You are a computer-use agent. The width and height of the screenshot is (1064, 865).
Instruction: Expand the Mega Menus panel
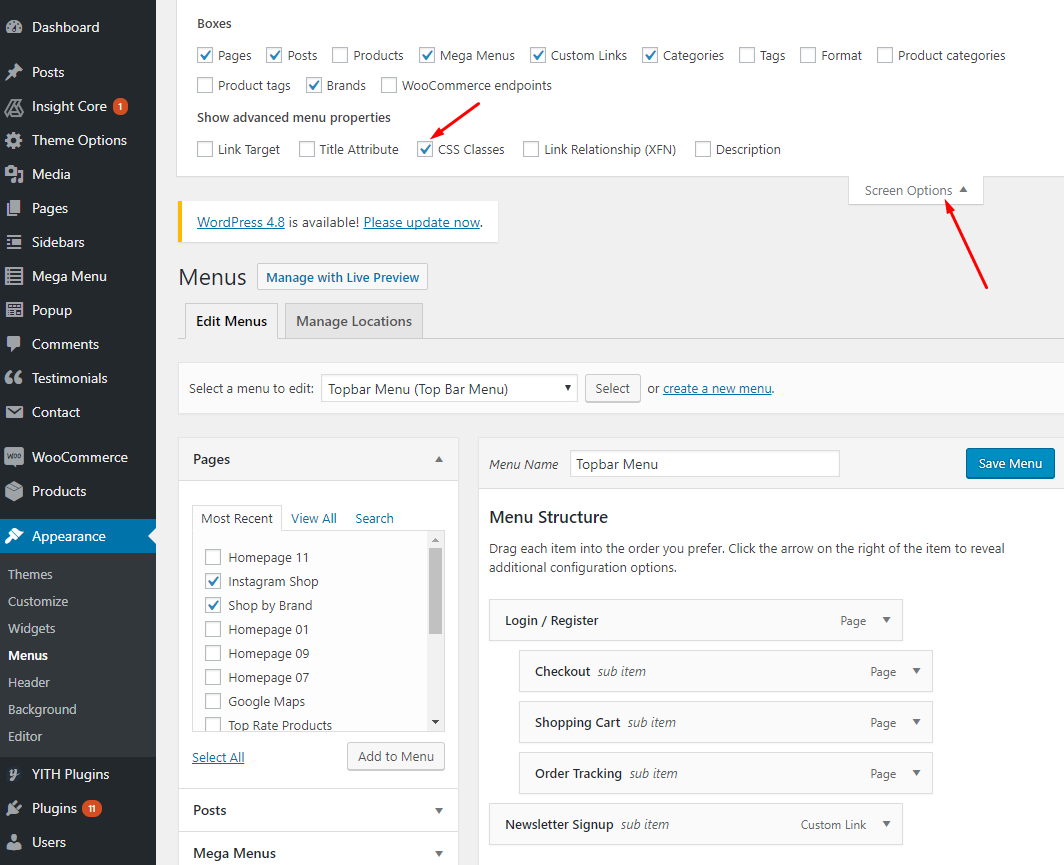(439, 853)
